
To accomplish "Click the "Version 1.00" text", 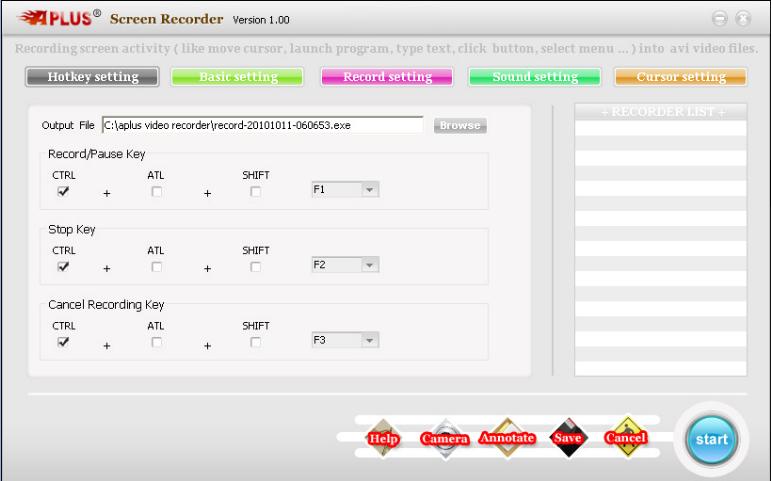I will point(261,20).
